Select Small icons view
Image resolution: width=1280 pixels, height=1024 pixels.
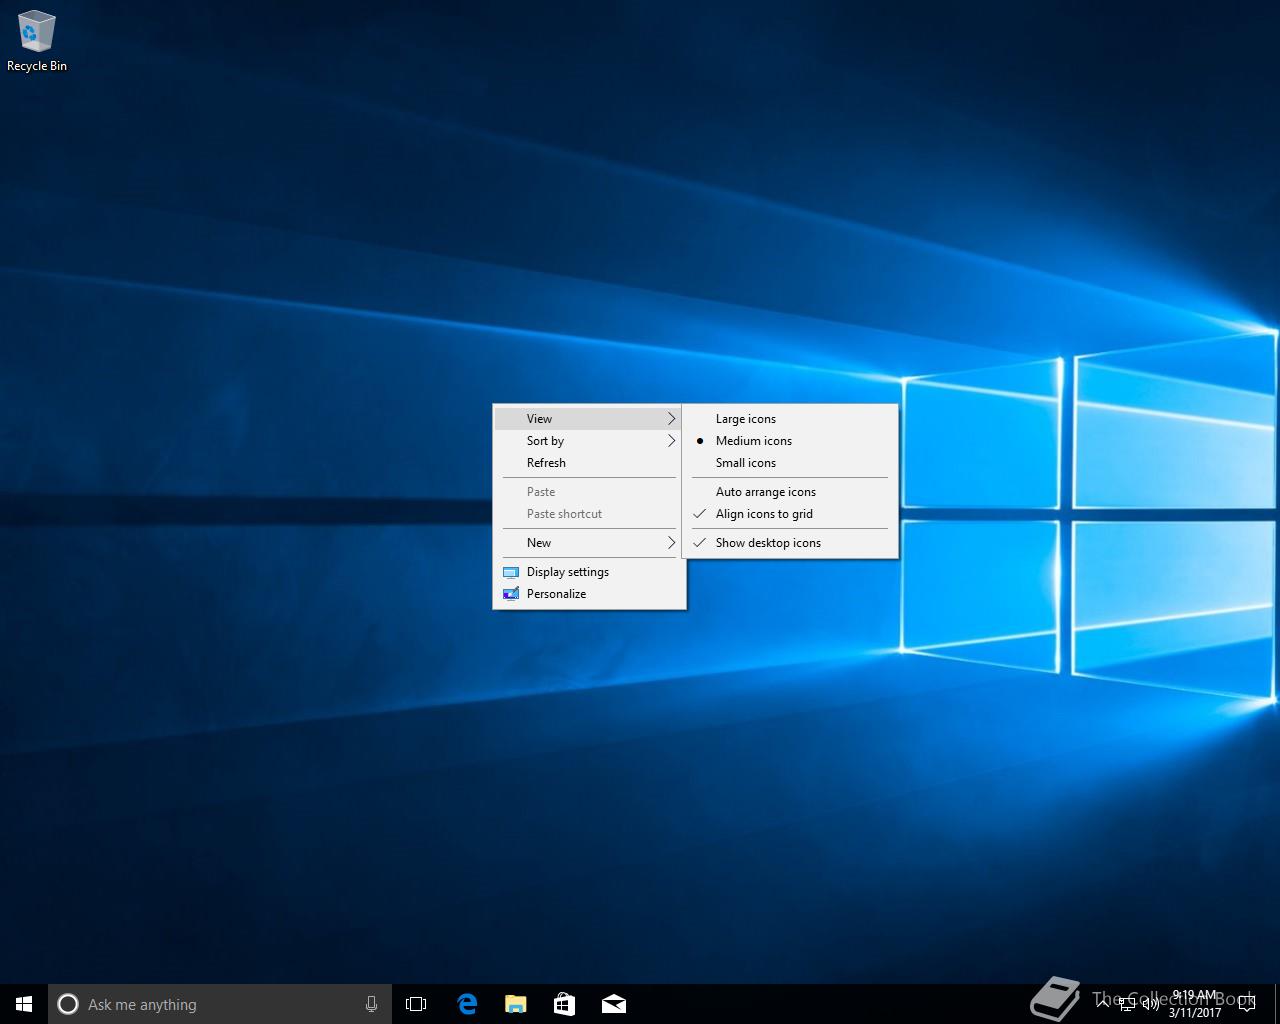[x=790, y=463]
